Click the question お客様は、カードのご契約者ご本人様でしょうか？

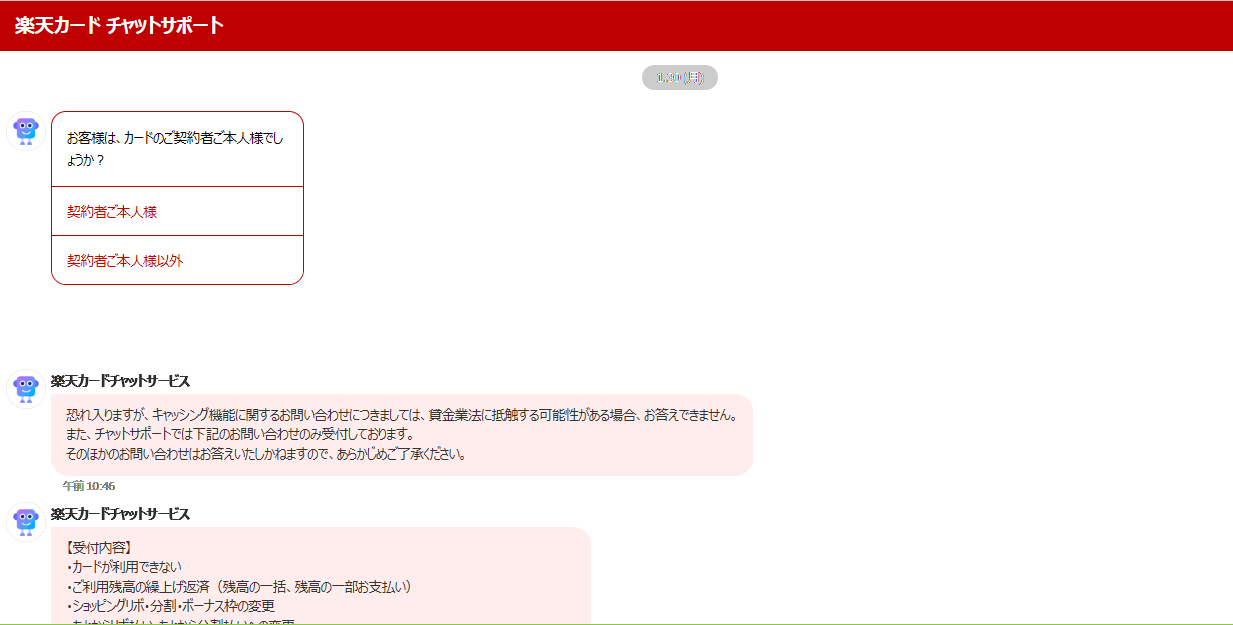pyautogui.click(x=176, y=149)
